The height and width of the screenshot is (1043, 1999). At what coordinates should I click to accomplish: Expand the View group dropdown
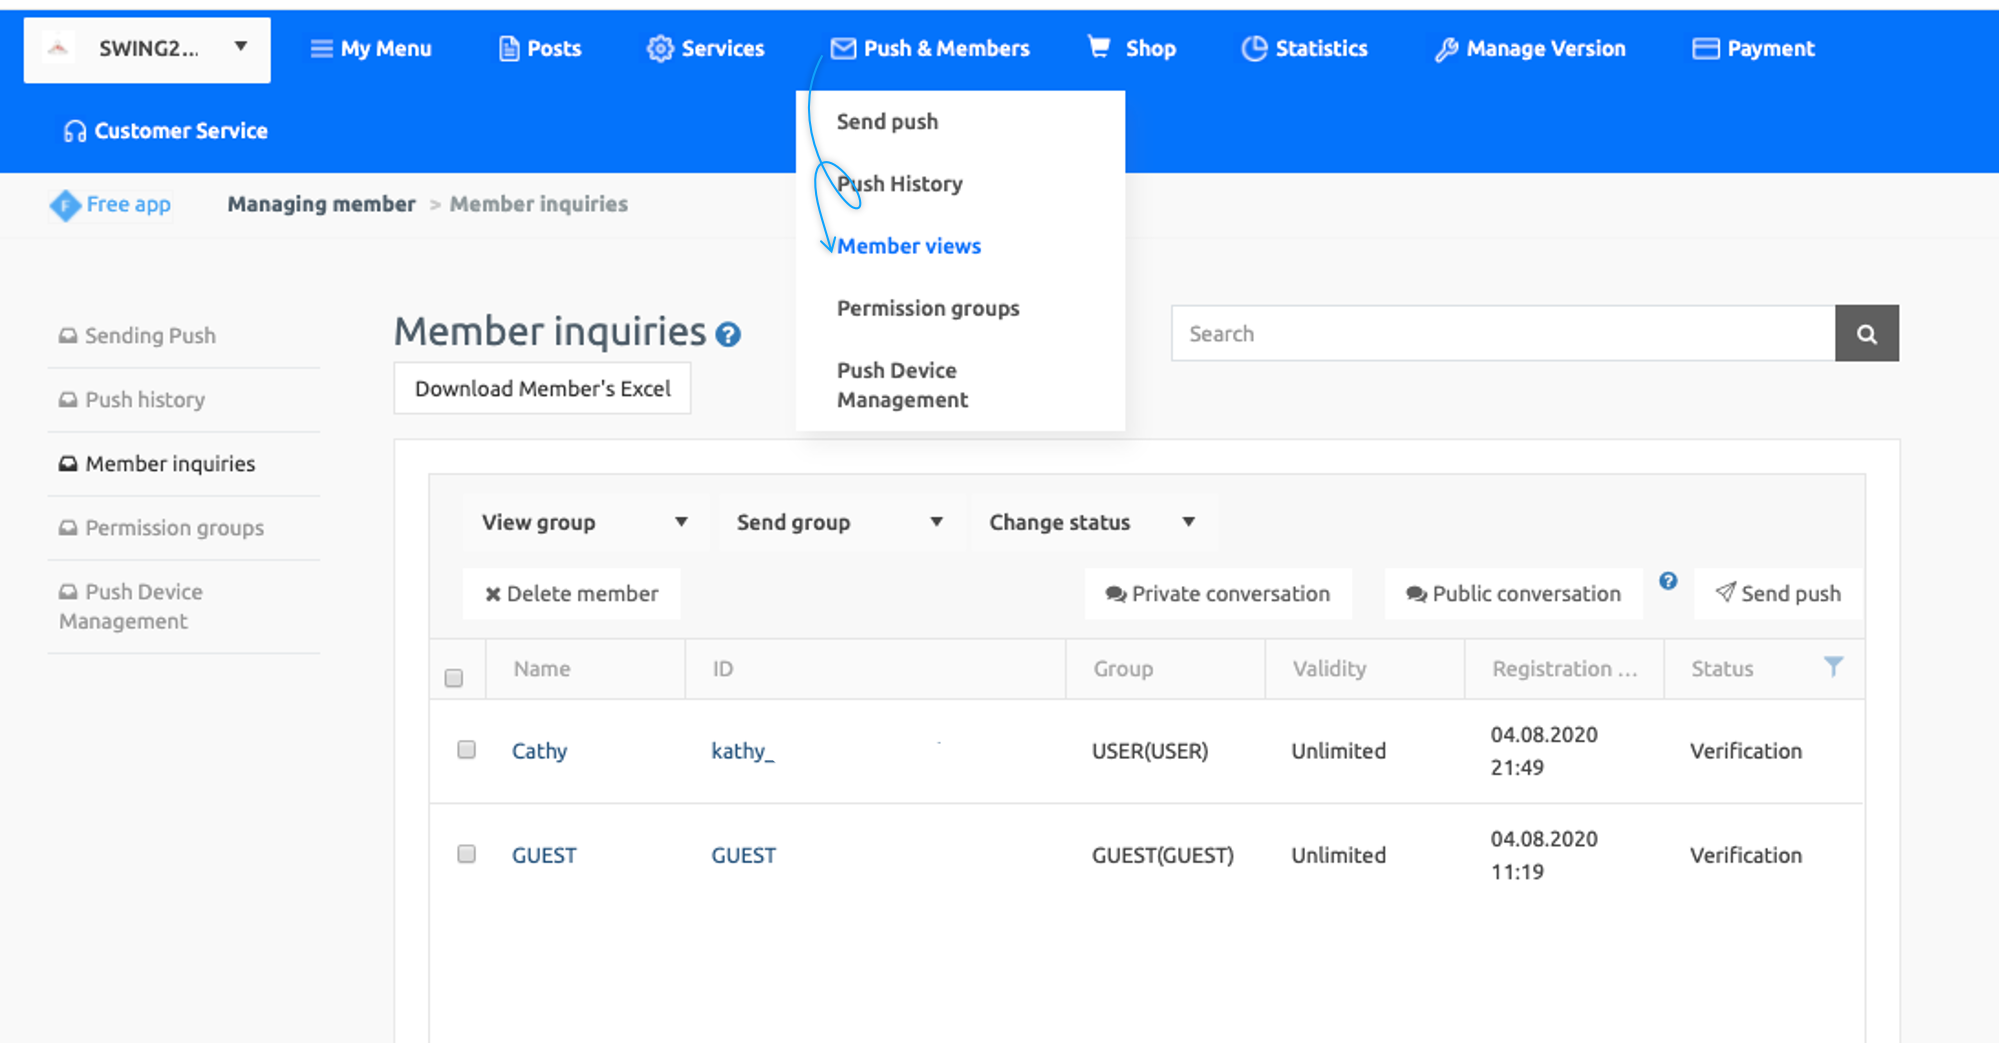pyautogui.click(x=584, y=522)
